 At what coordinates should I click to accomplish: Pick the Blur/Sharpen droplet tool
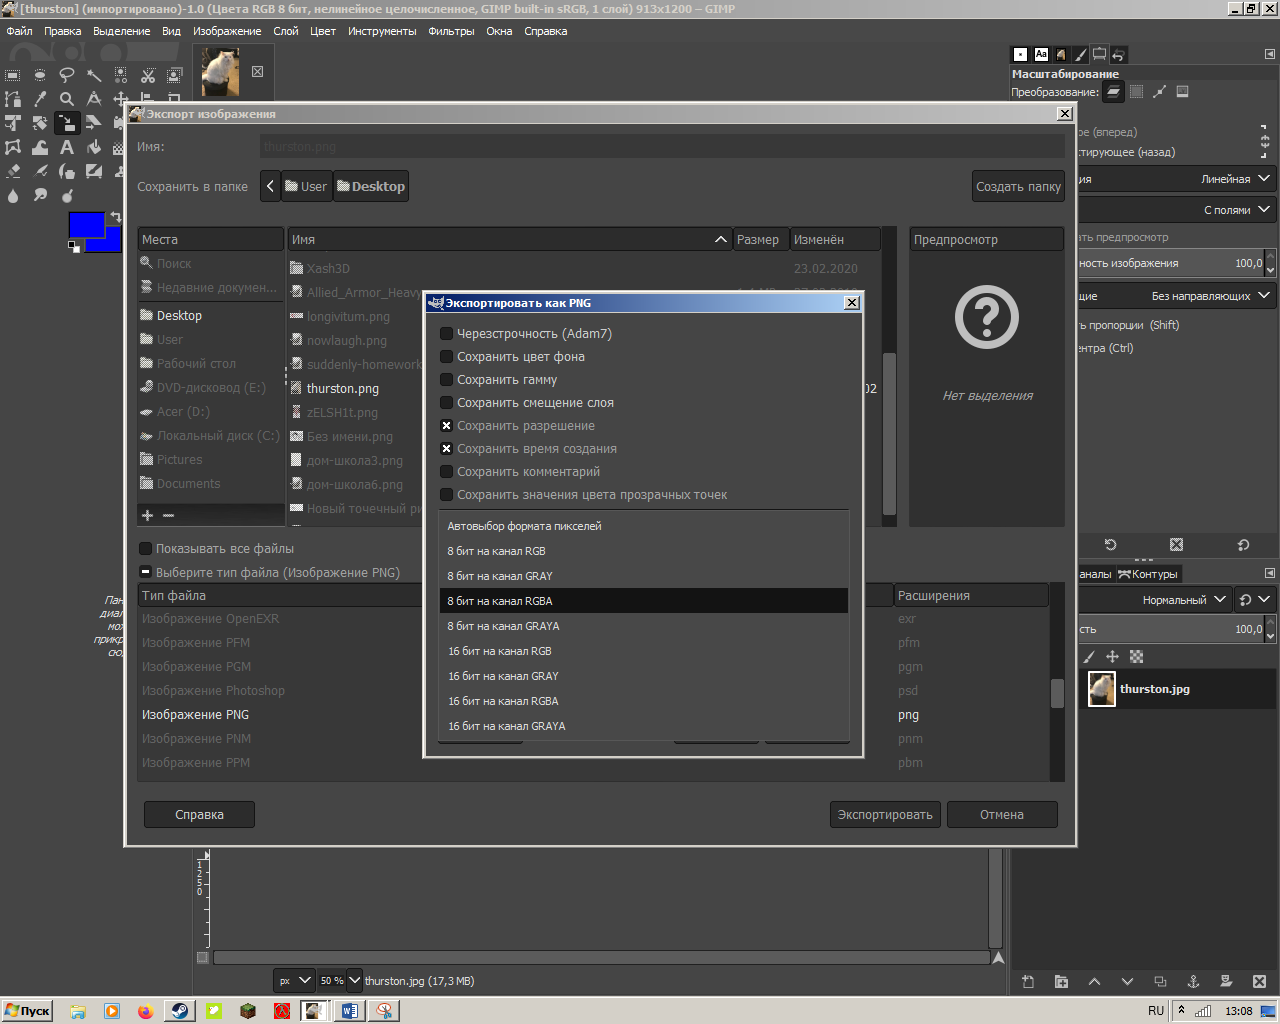pyautogui.click(x=13, y=195)
